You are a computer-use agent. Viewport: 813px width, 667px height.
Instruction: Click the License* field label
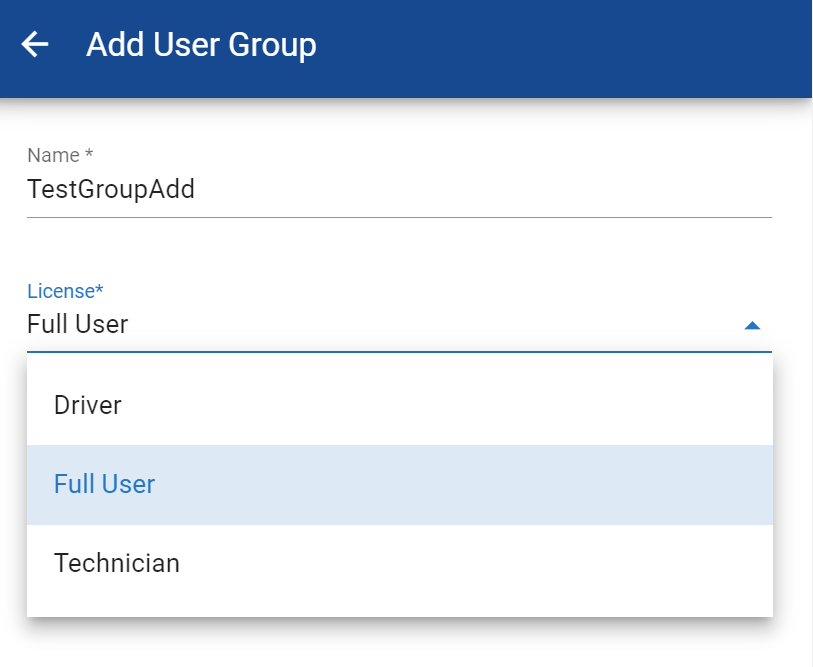tap(65, 291)
